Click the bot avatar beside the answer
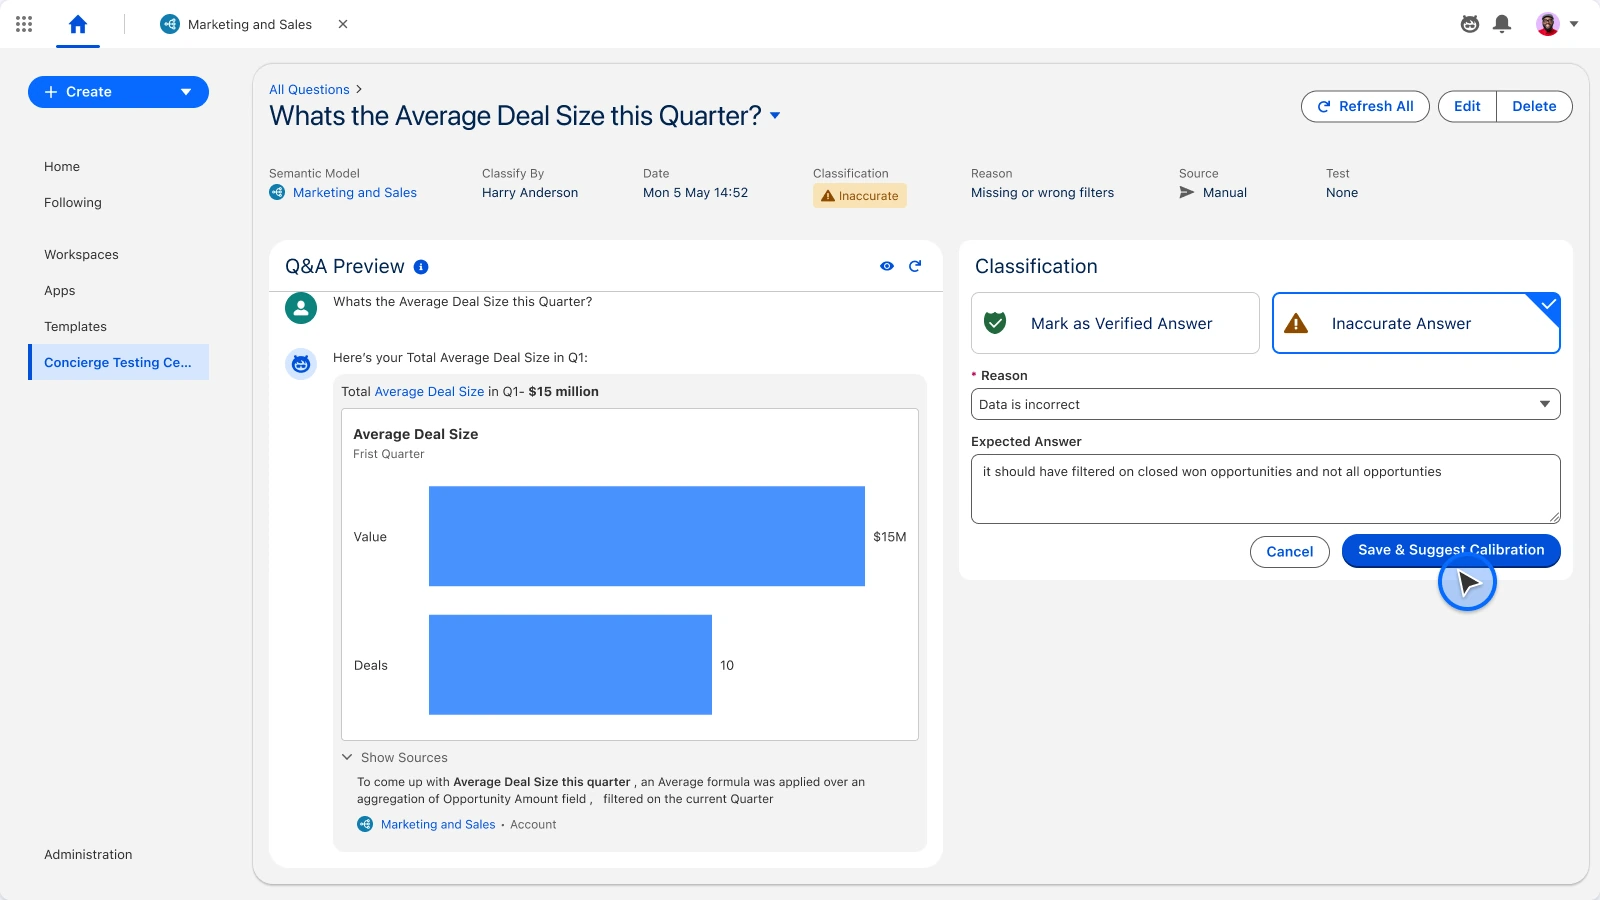This screenshot has width=1600, height=900. click(301, 364)
